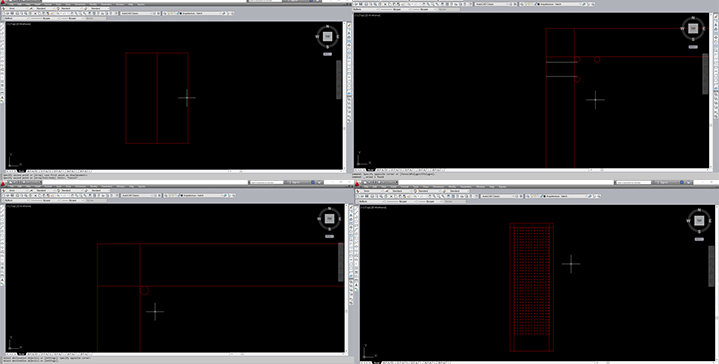Open Layer Properties Manager in dotted-grid window
Image resolution: width=719 pixels, height=364 pixels.
tap(528, 196)
